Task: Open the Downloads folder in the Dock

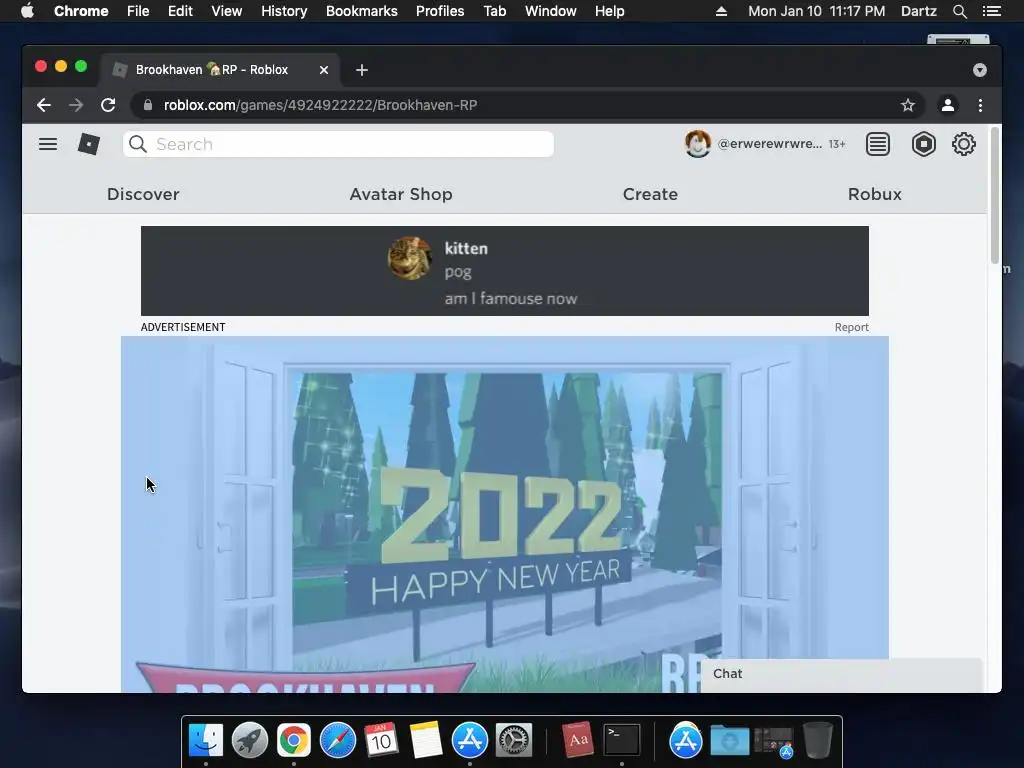Action: [729, 740]
